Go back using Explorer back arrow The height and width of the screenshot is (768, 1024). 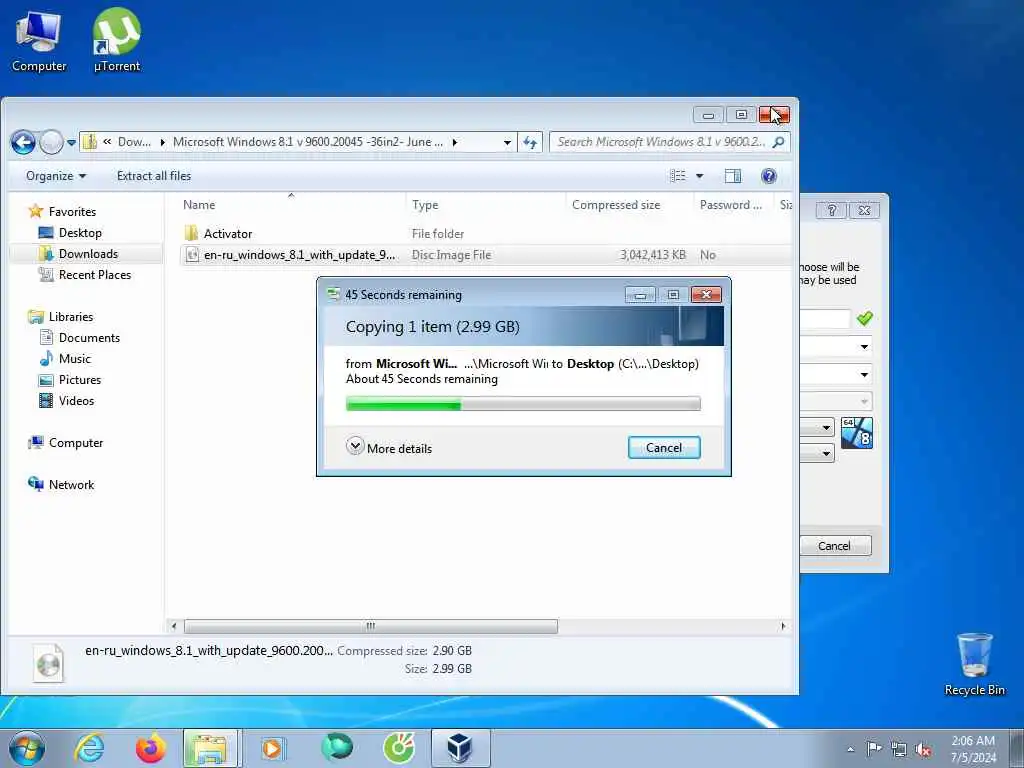click(x=23, y=142)
